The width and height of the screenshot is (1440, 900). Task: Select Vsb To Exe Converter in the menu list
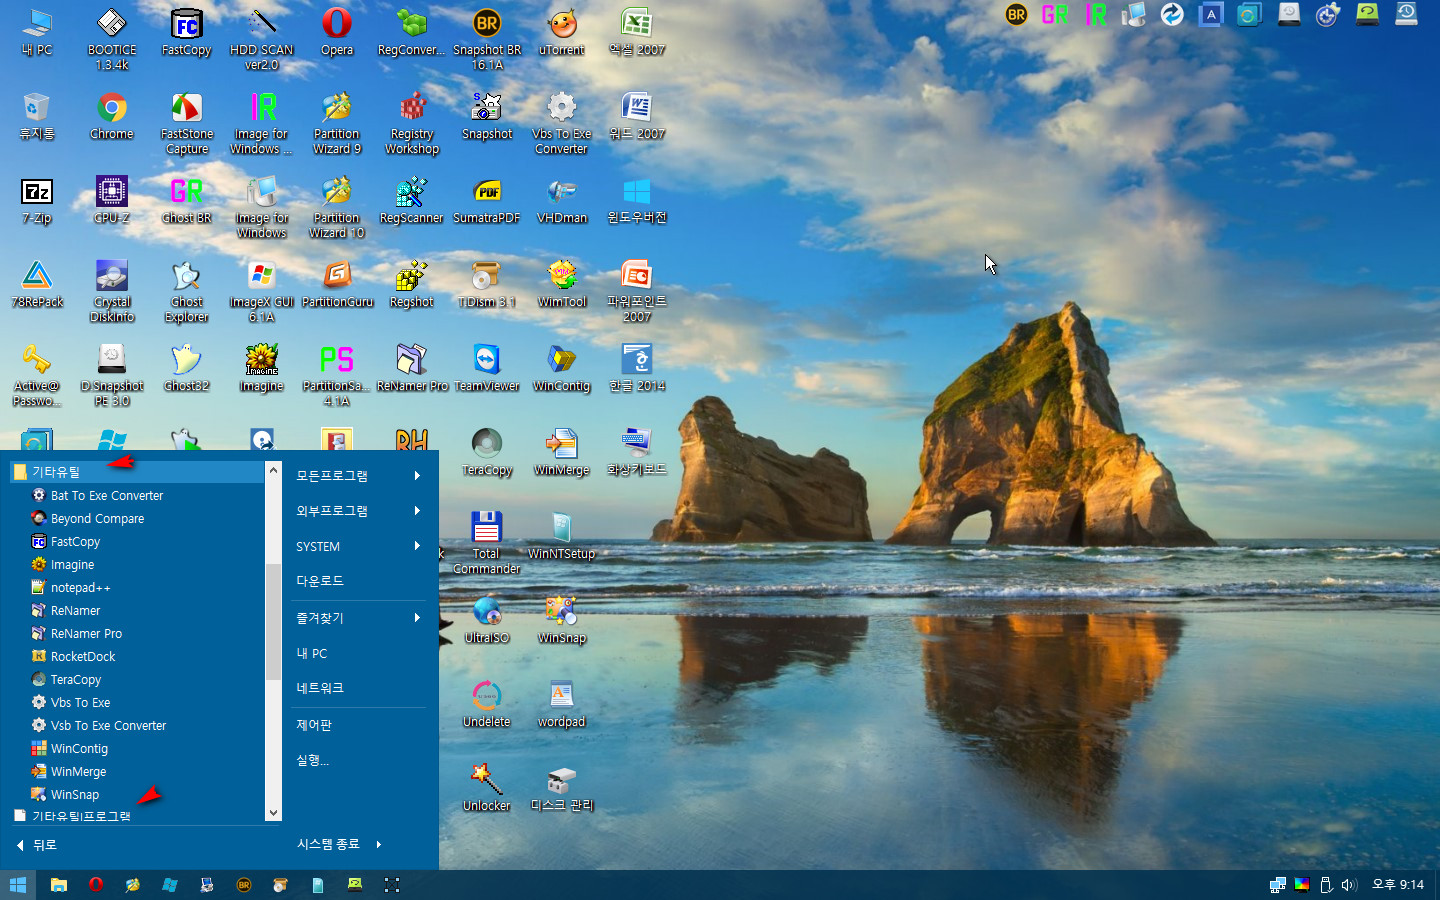(137, 725)
